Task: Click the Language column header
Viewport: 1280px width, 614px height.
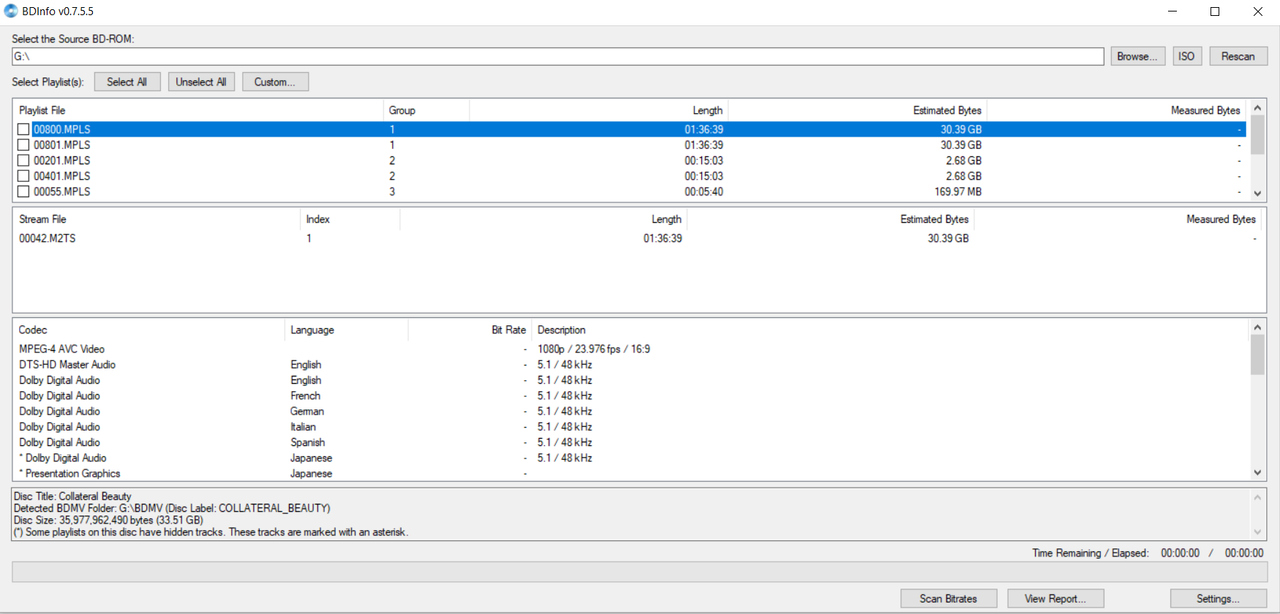Action: [x=346, y=330]
